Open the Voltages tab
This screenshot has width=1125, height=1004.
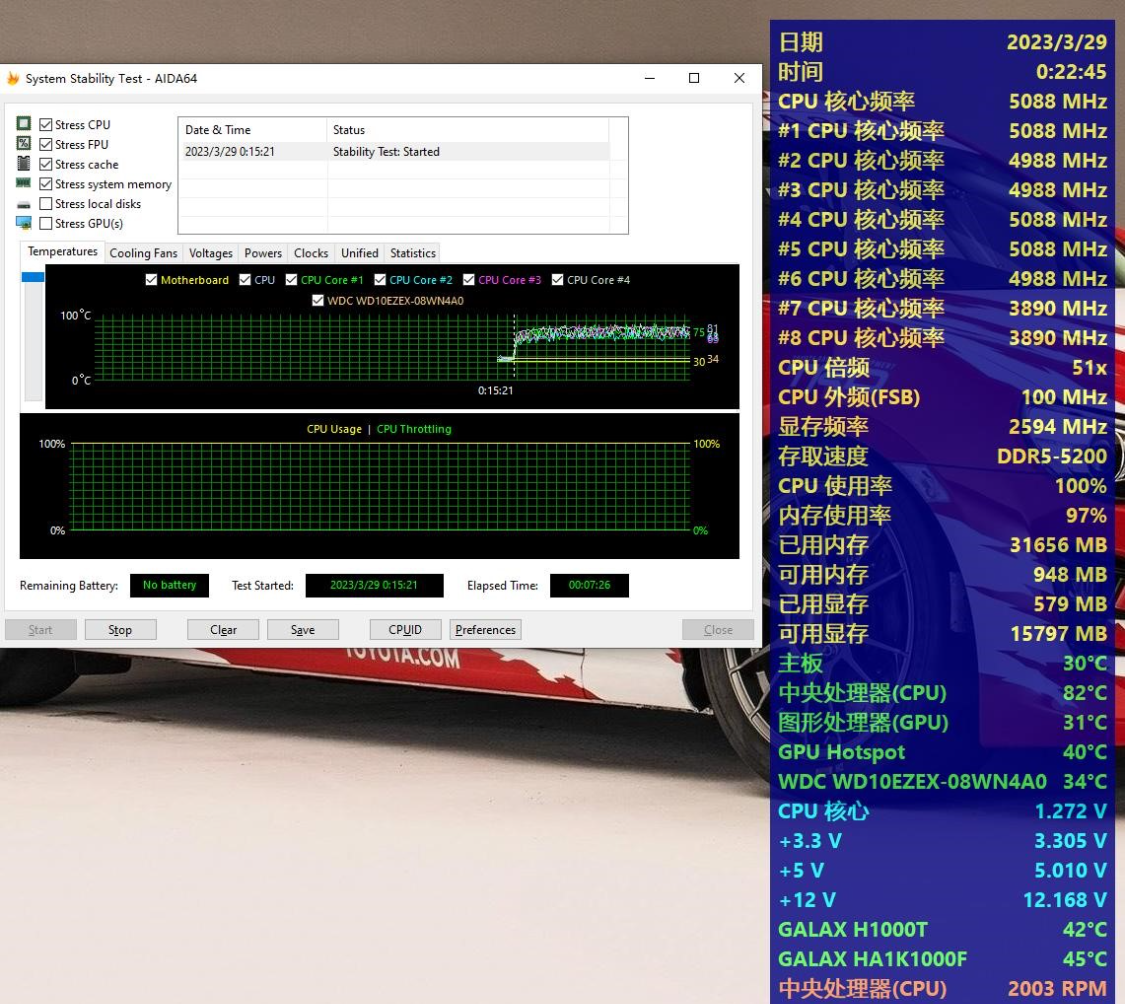pyautogui.click(x=210, y=253)
